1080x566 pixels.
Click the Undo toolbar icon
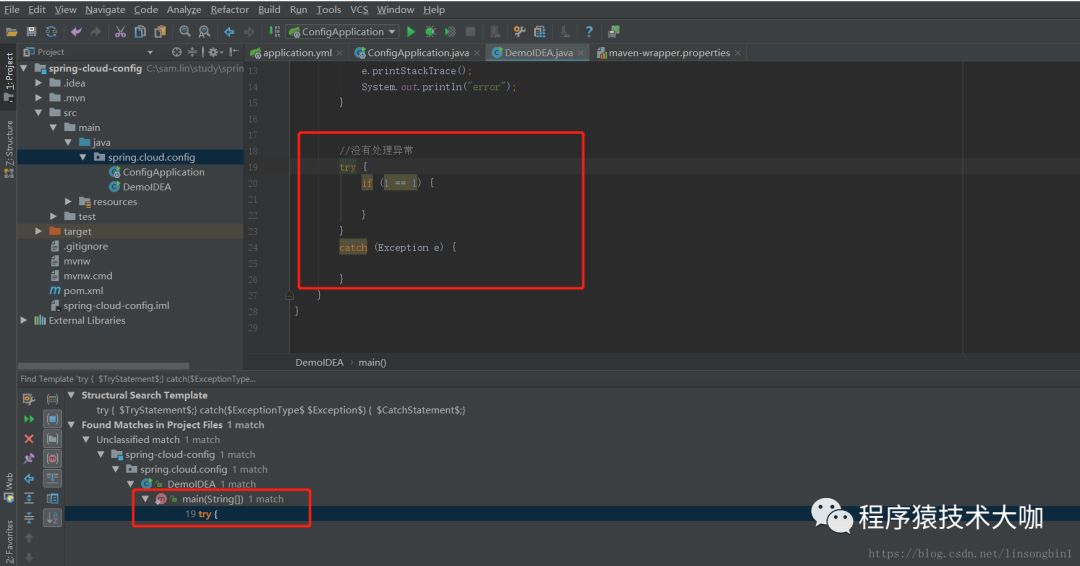[76, 32]
